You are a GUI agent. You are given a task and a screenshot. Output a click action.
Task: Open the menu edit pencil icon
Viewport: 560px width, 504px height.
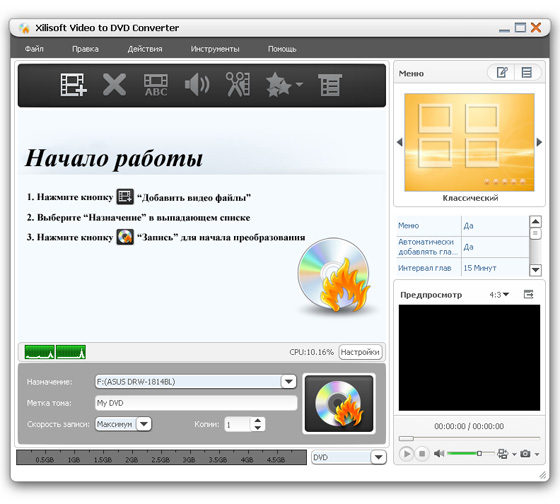502,73
